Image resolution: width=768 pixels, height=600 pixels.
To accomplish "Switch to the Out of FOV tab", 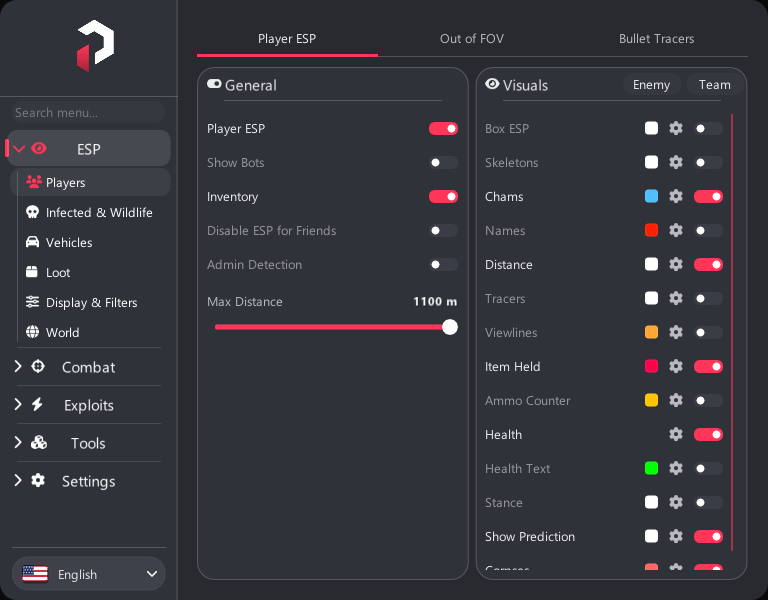I will pos(472,39).
